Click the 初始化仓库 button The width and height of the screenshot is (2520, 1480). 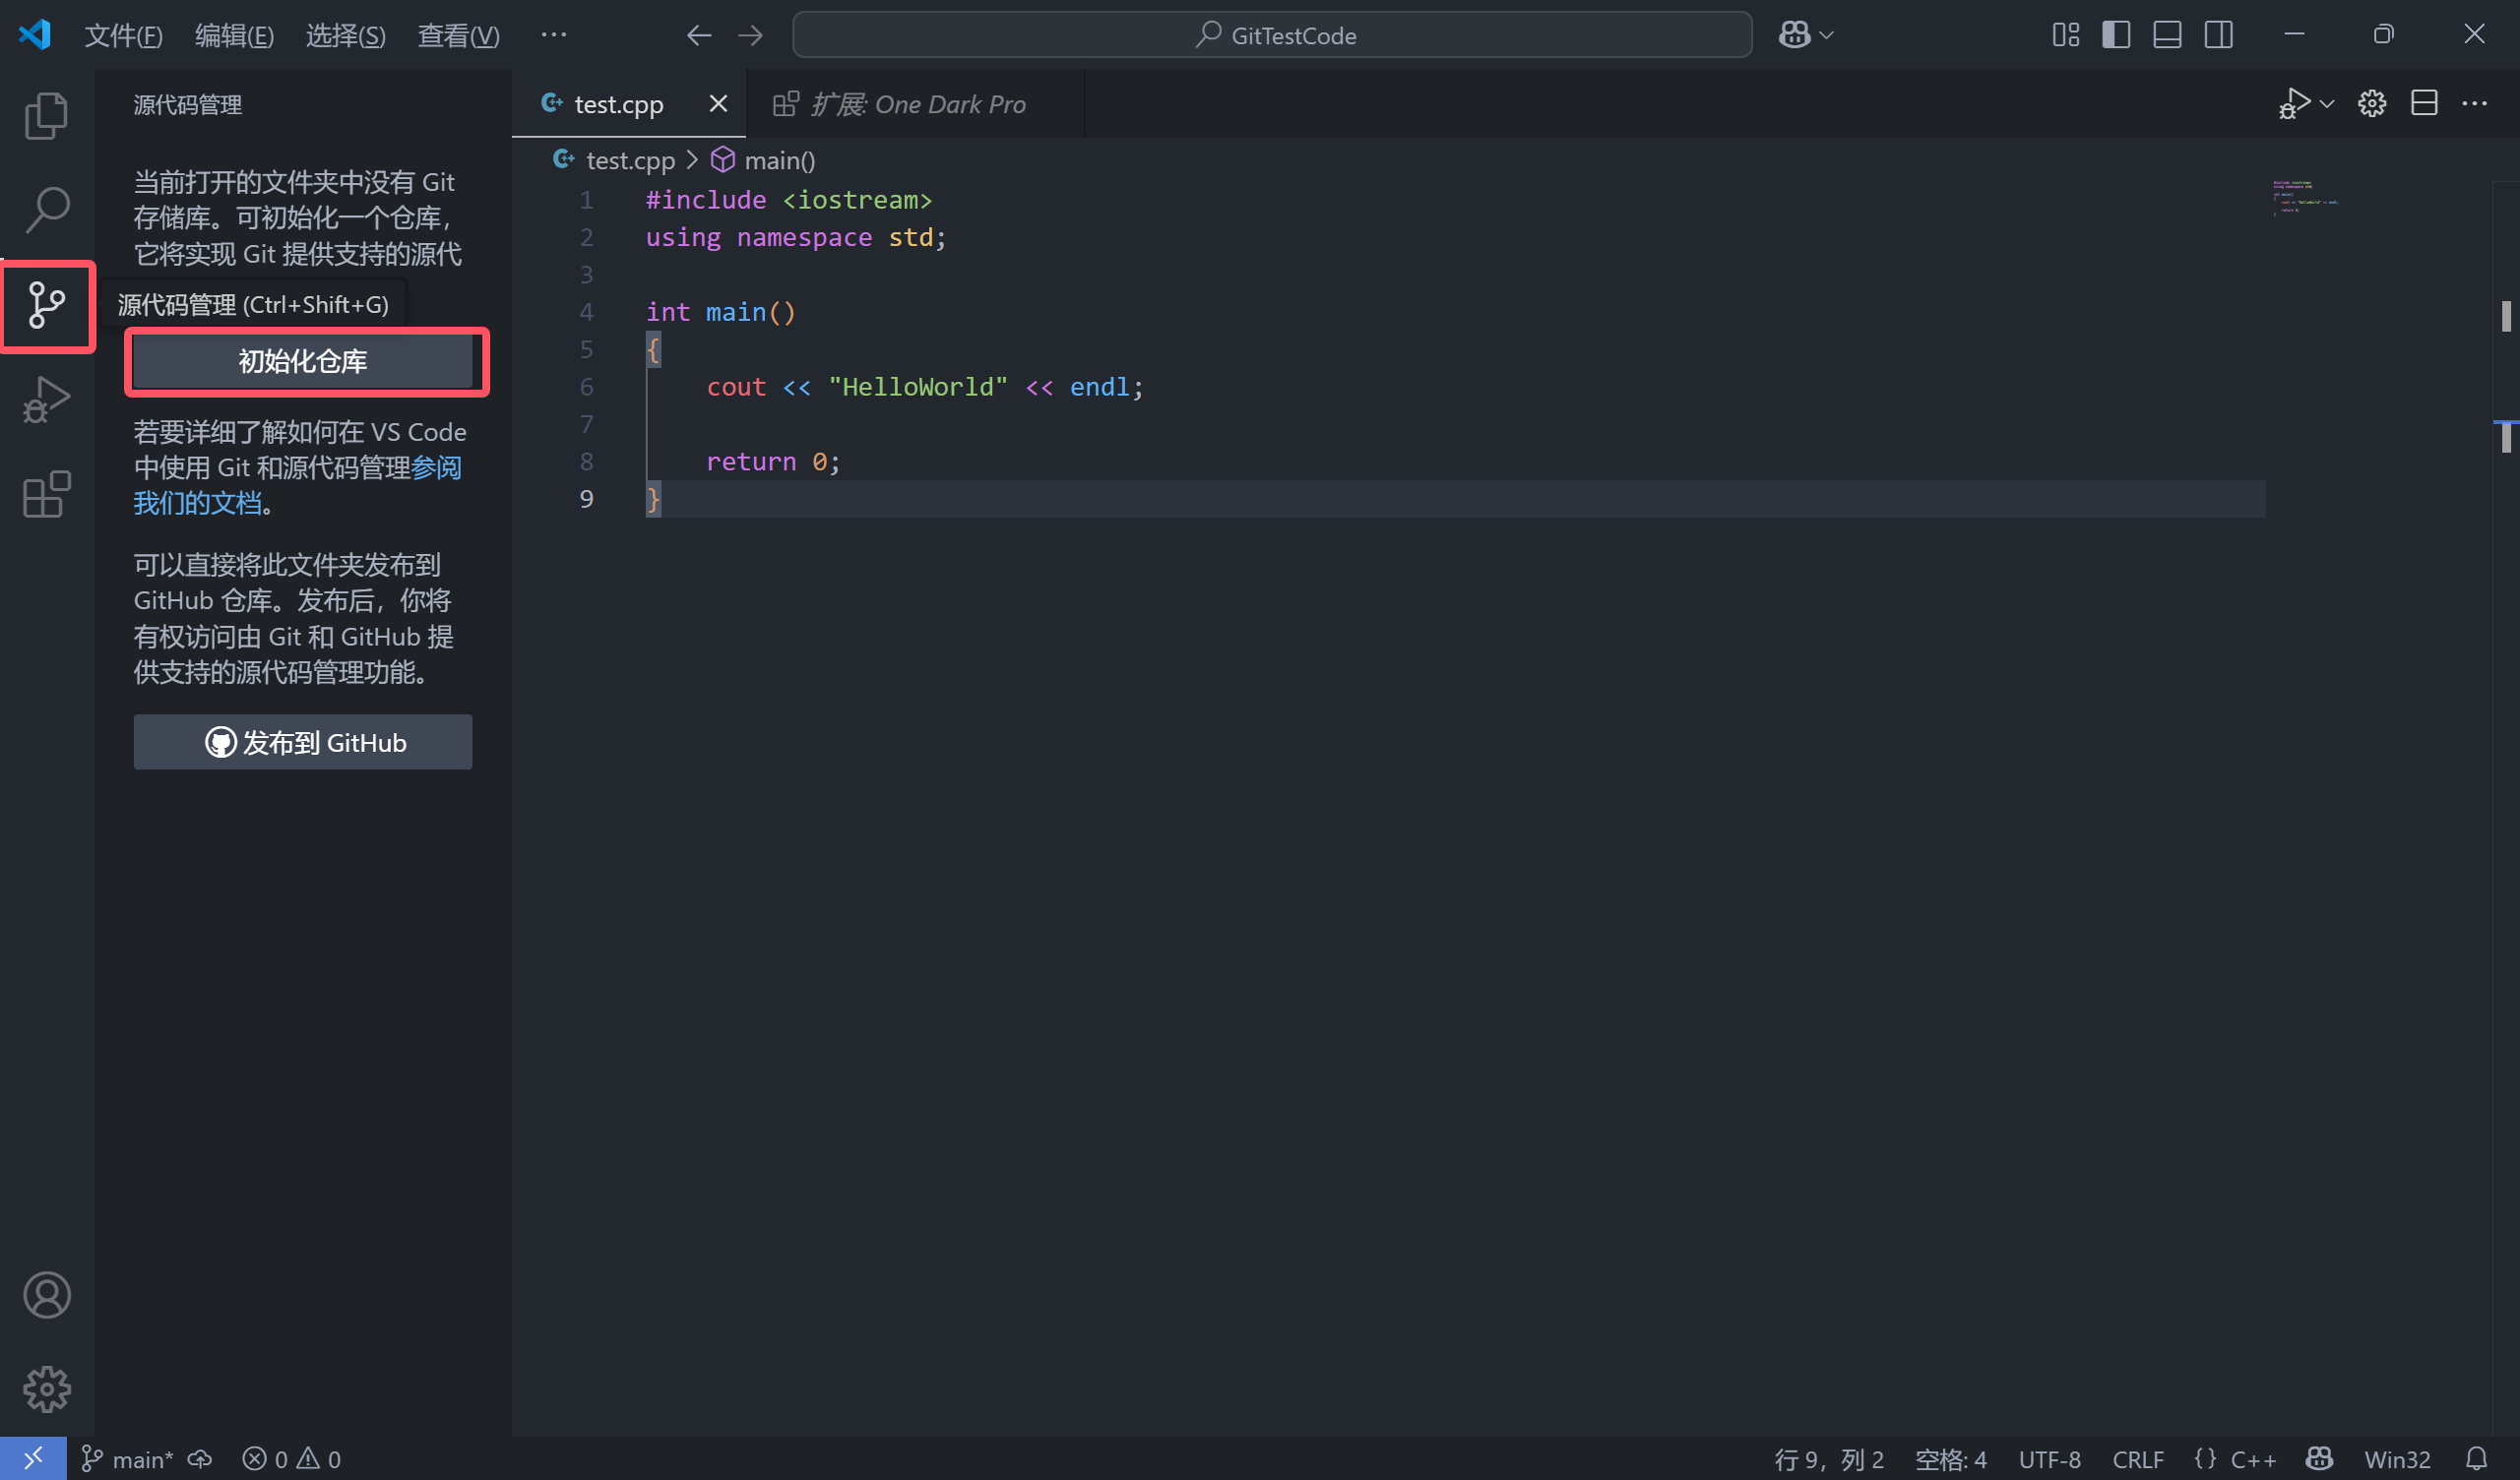[x=302, y=361]
